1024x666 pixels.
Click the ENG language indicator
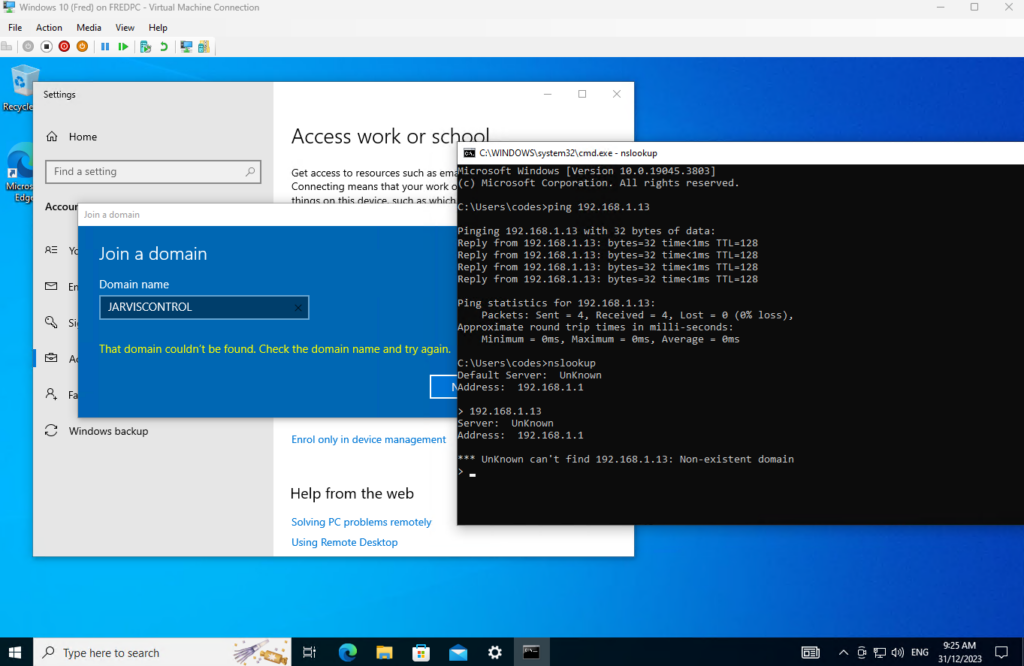point(920,652)
